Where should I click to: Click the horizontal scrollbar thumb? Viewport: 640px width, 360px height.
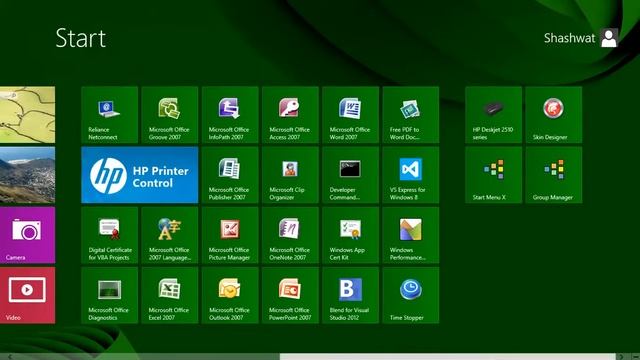(x=447, y=357)
